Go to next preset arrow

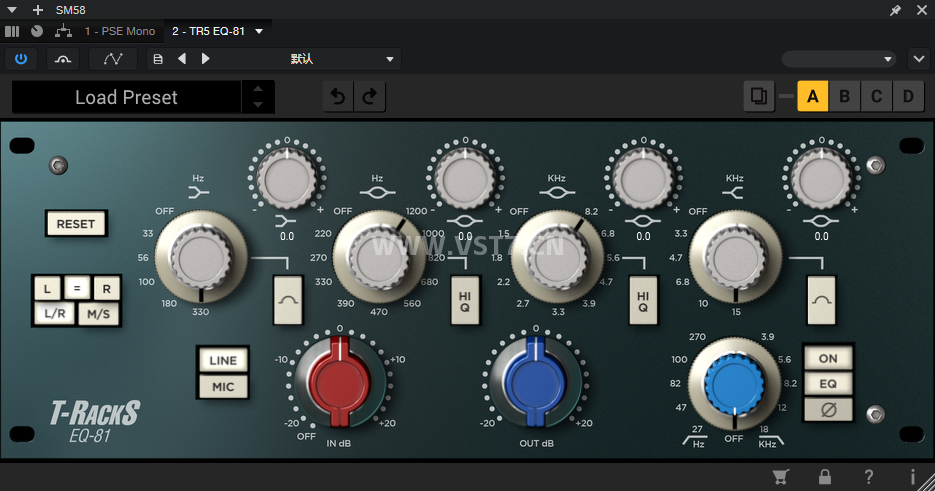206,58
